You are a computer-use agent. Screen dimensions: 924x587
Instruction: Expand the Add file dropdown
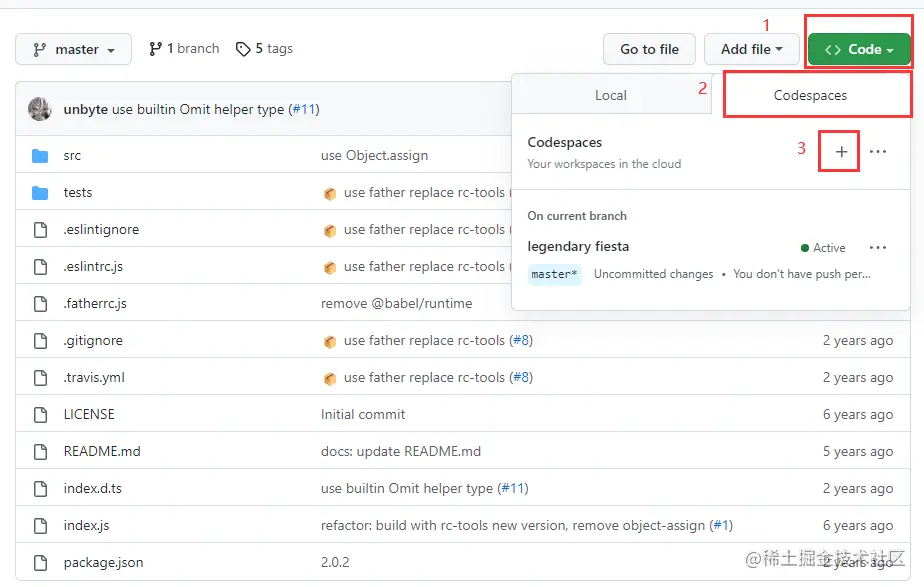(x=752, y=49)
